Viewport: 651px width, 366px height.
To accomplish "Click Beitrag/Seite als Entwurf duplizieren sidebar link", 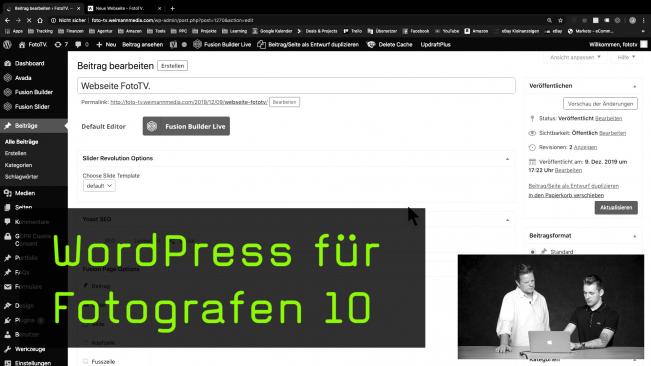I will (x=573, y=186).
